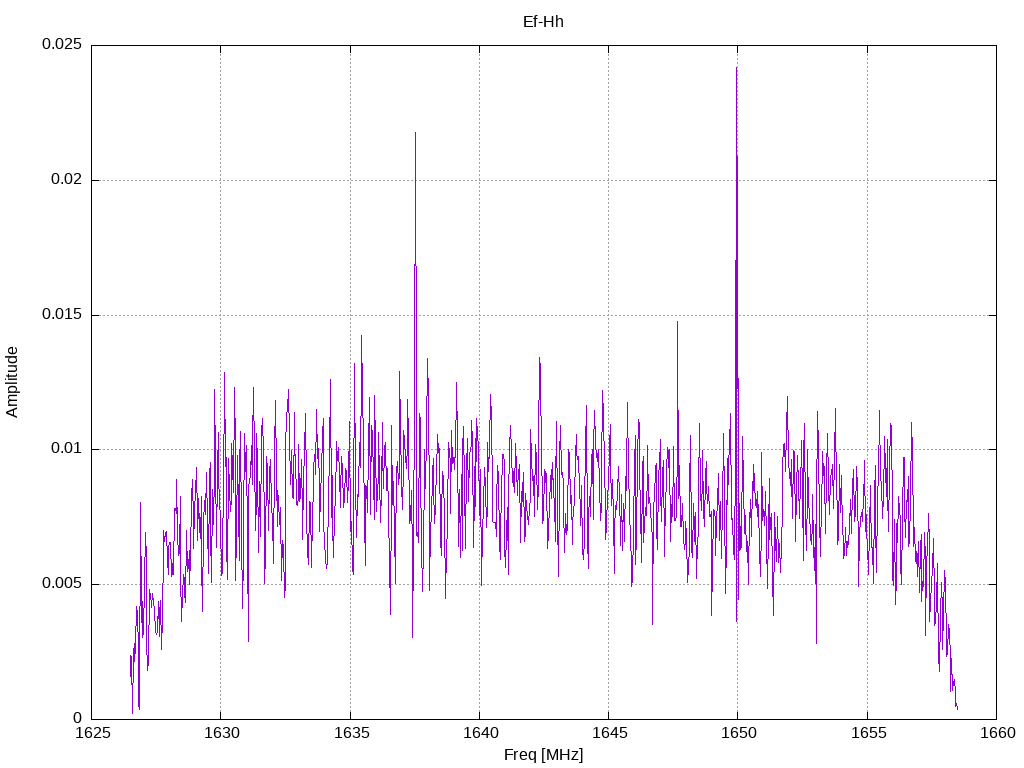Click the spike peak near 1637.5 MHz
The image size is (1024, 768).
click(x=415, y=134)
